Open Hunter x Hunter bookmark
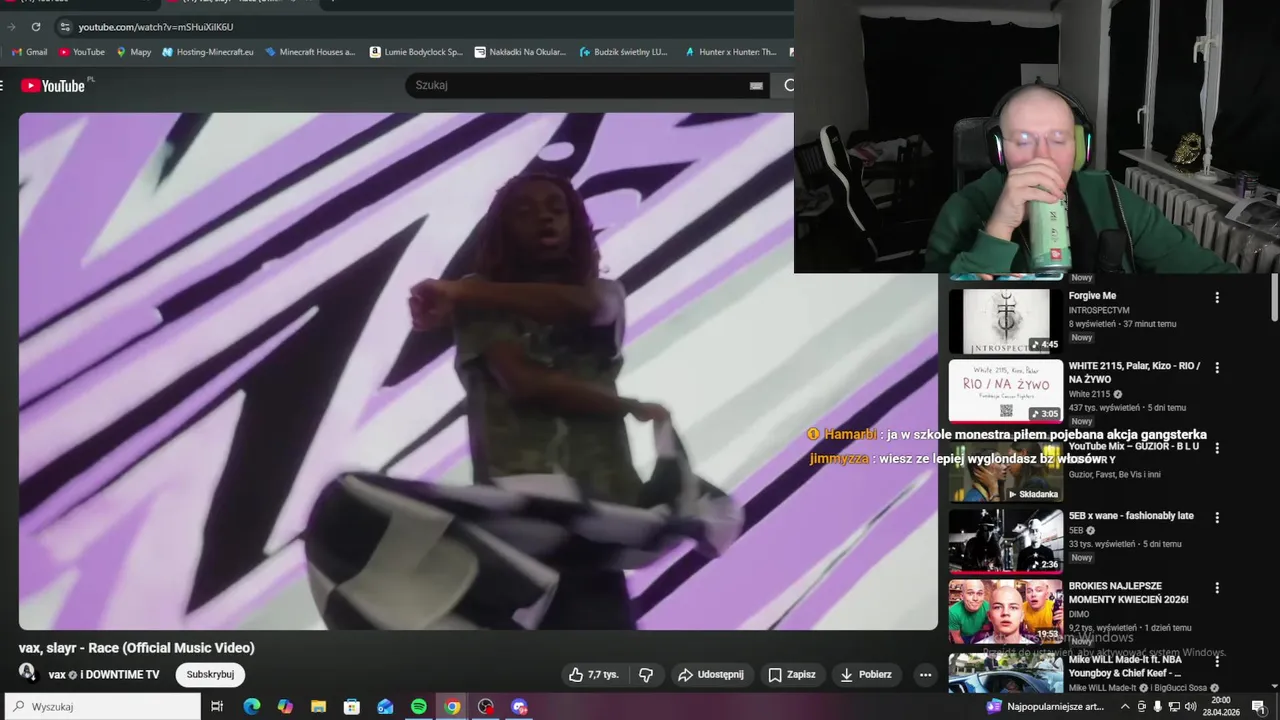This screenshot has width=1280, height=720. pyautogui.click(x=730, y=52)
